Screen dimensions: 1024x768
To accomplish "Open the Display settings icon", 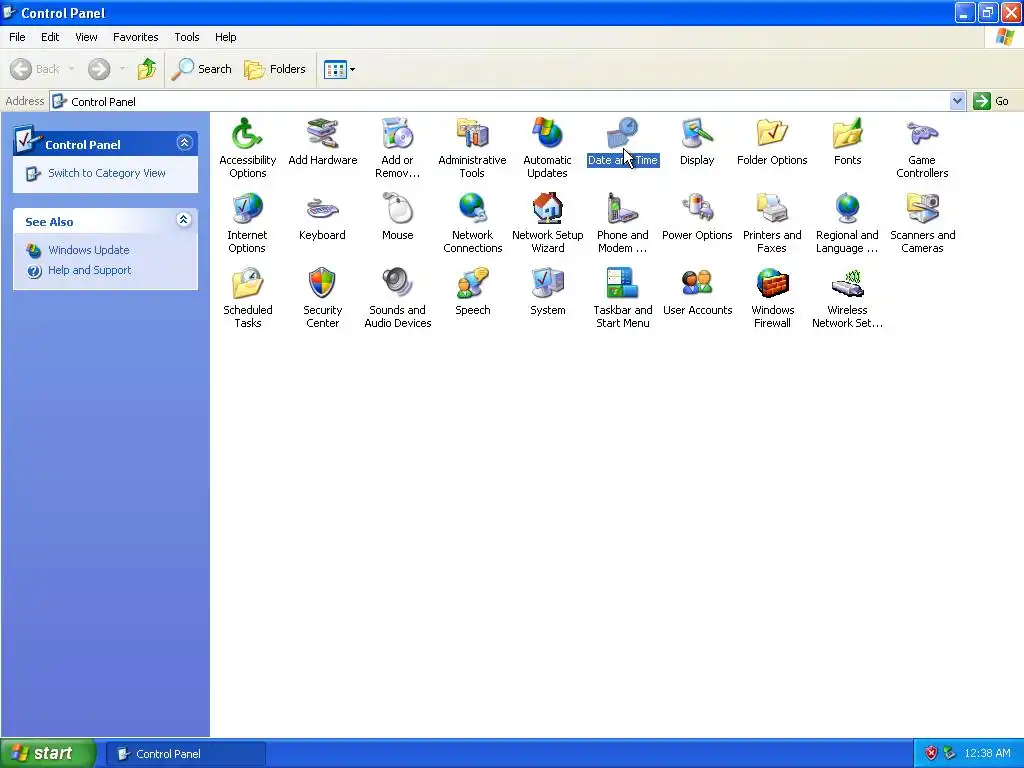I will 697,134.
